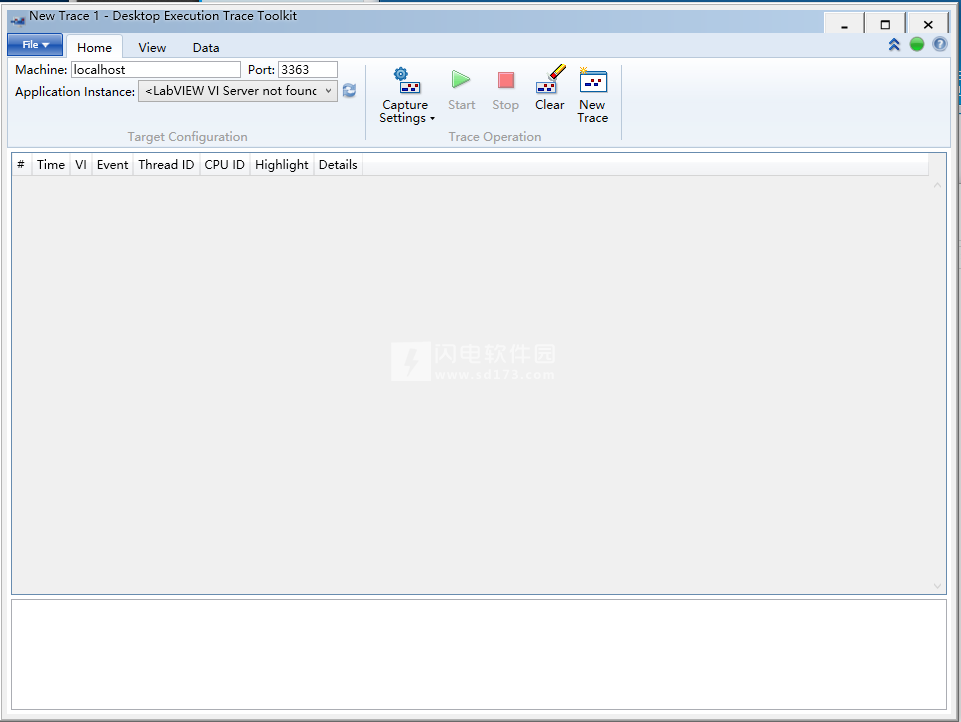Sort by the Event column header

[x=113, y=164]
